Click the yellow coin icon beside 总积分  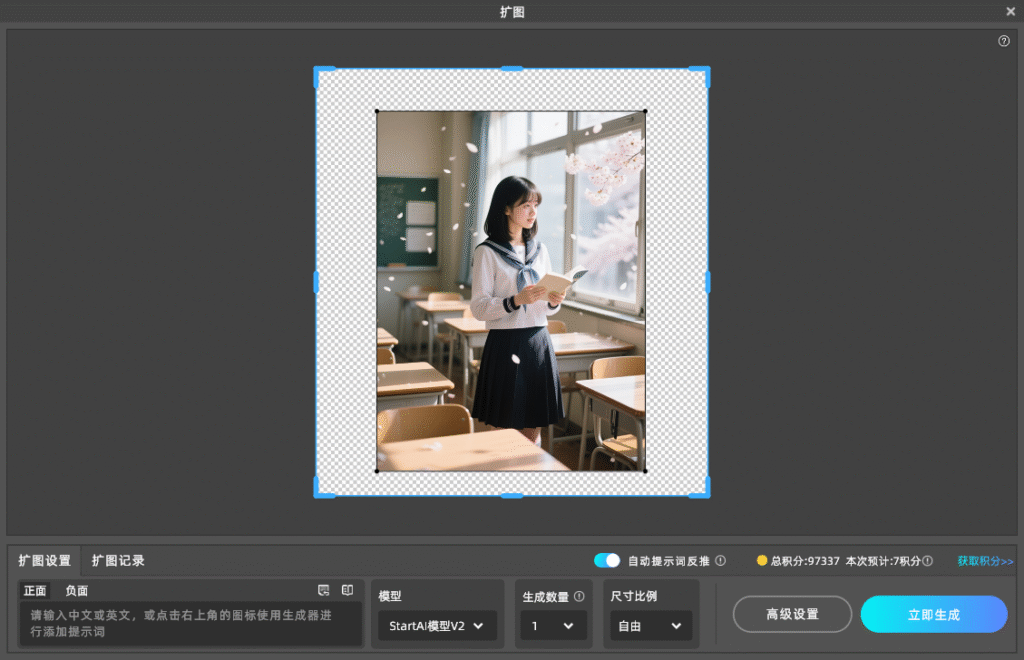tap(763, 561)
